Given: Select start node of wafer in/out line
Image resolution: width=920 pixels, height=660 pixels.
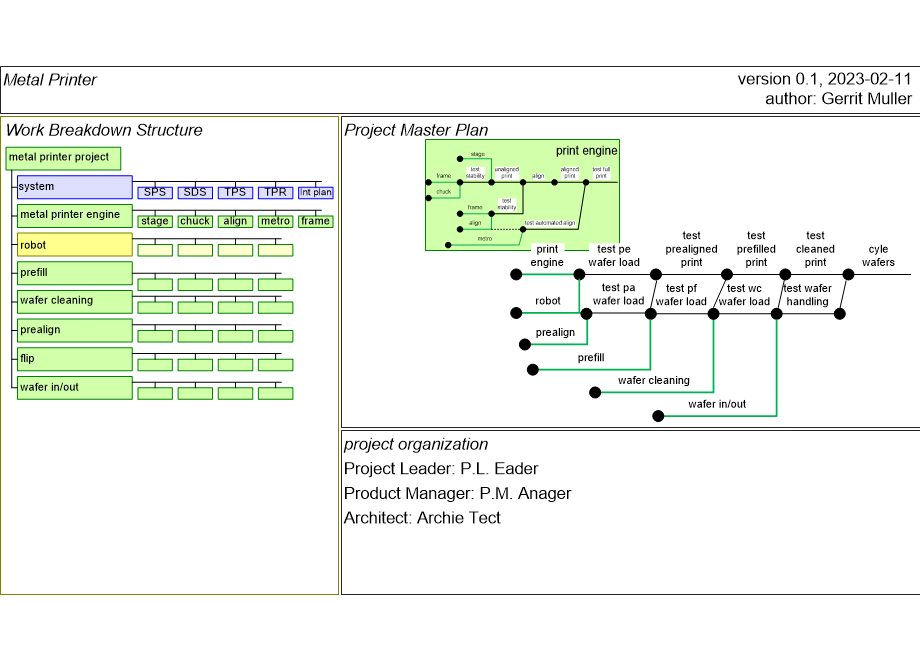Looking at the screenshot, I should [658, 416].
